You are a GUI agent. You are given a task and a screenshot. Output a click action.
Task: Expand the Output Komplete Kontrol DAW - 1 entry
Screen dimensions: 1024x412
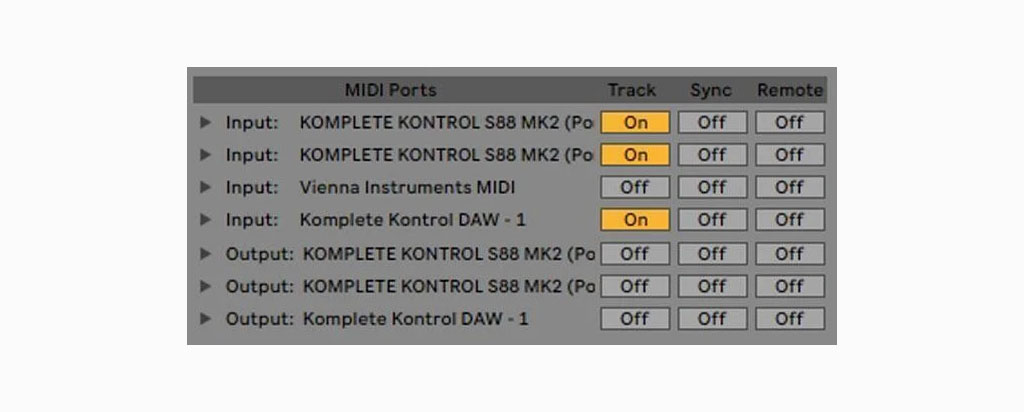point(206,319)
